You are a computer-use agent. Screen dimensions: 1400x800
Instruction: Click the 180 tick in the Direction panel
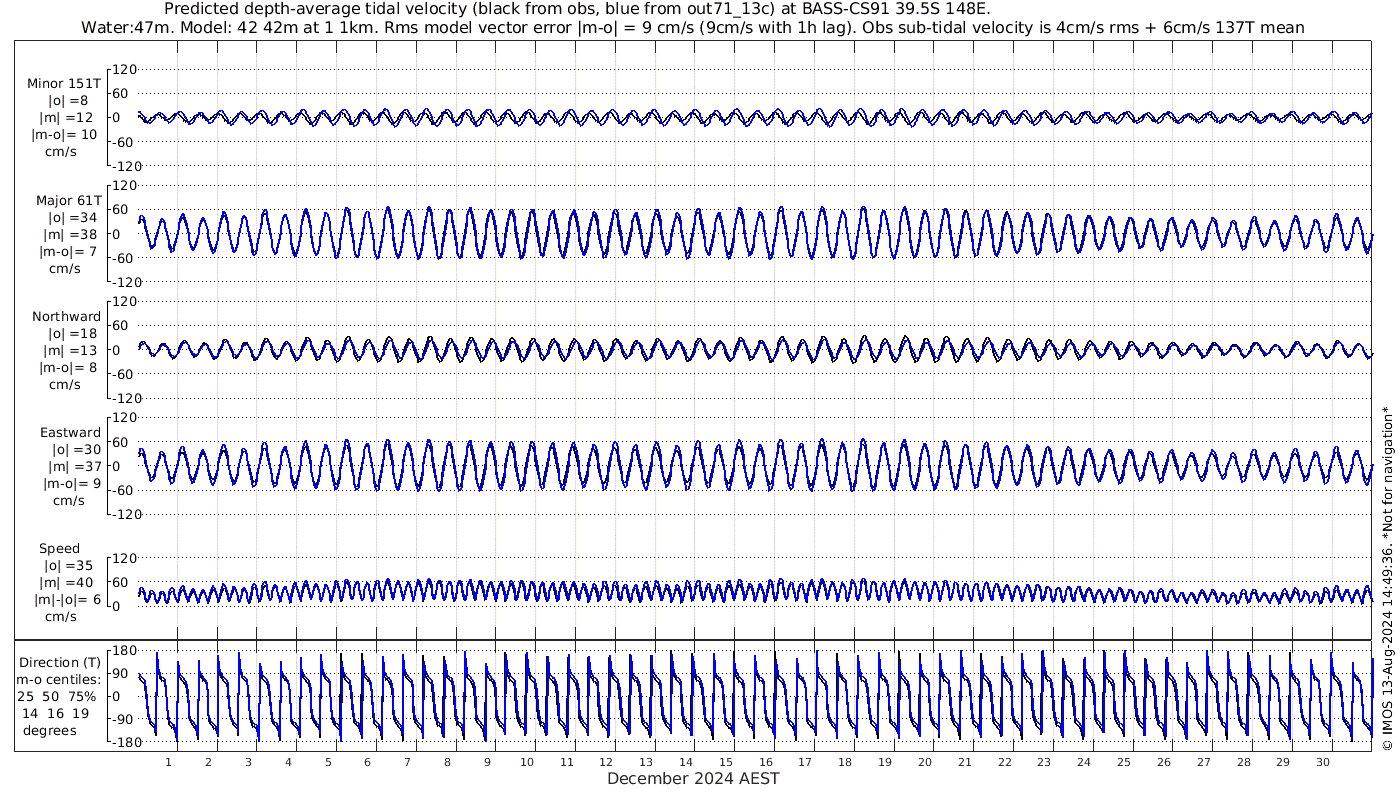click(x=124, y=651)
